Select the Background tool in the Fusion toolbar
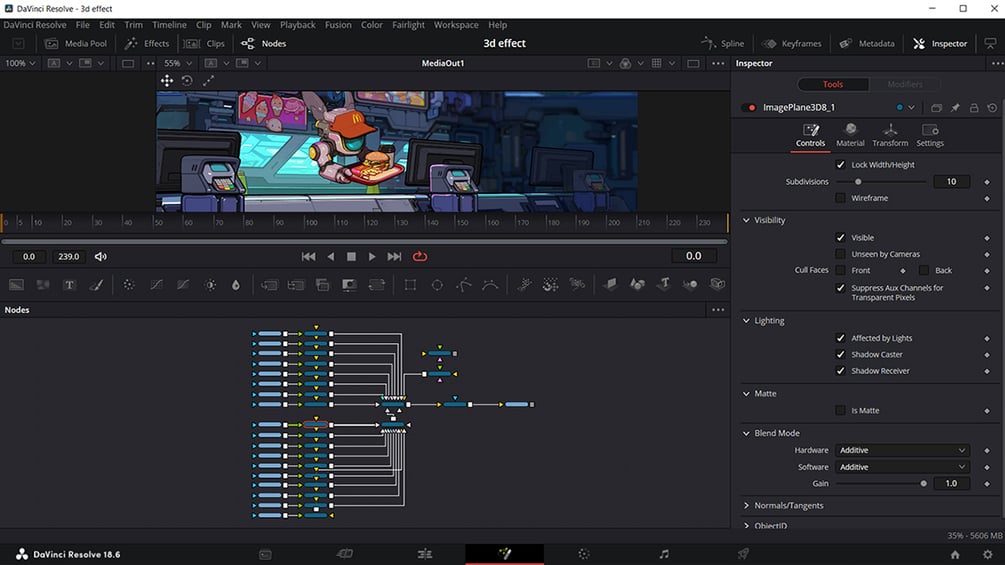Image resolution: width=1005 pixels, height=565 pixels. tap(16, 284)
